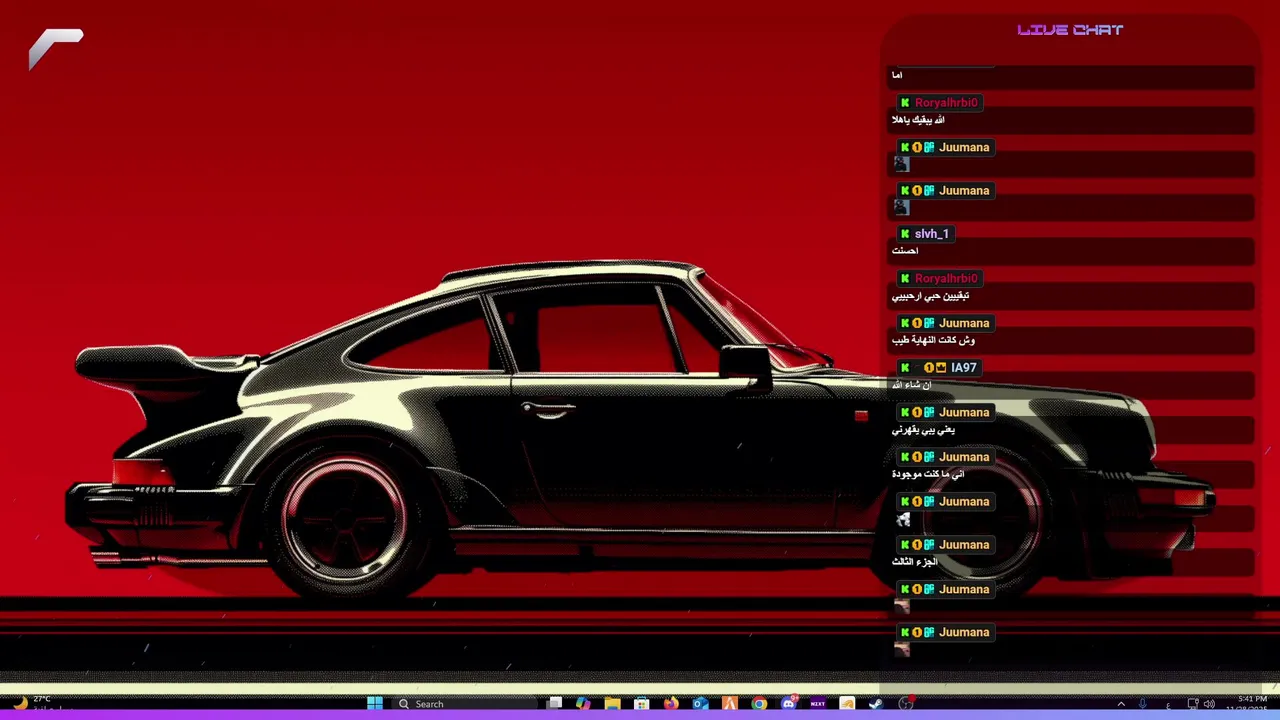
Task: Click the taskbar Search box
Action: tap(467, 704)
